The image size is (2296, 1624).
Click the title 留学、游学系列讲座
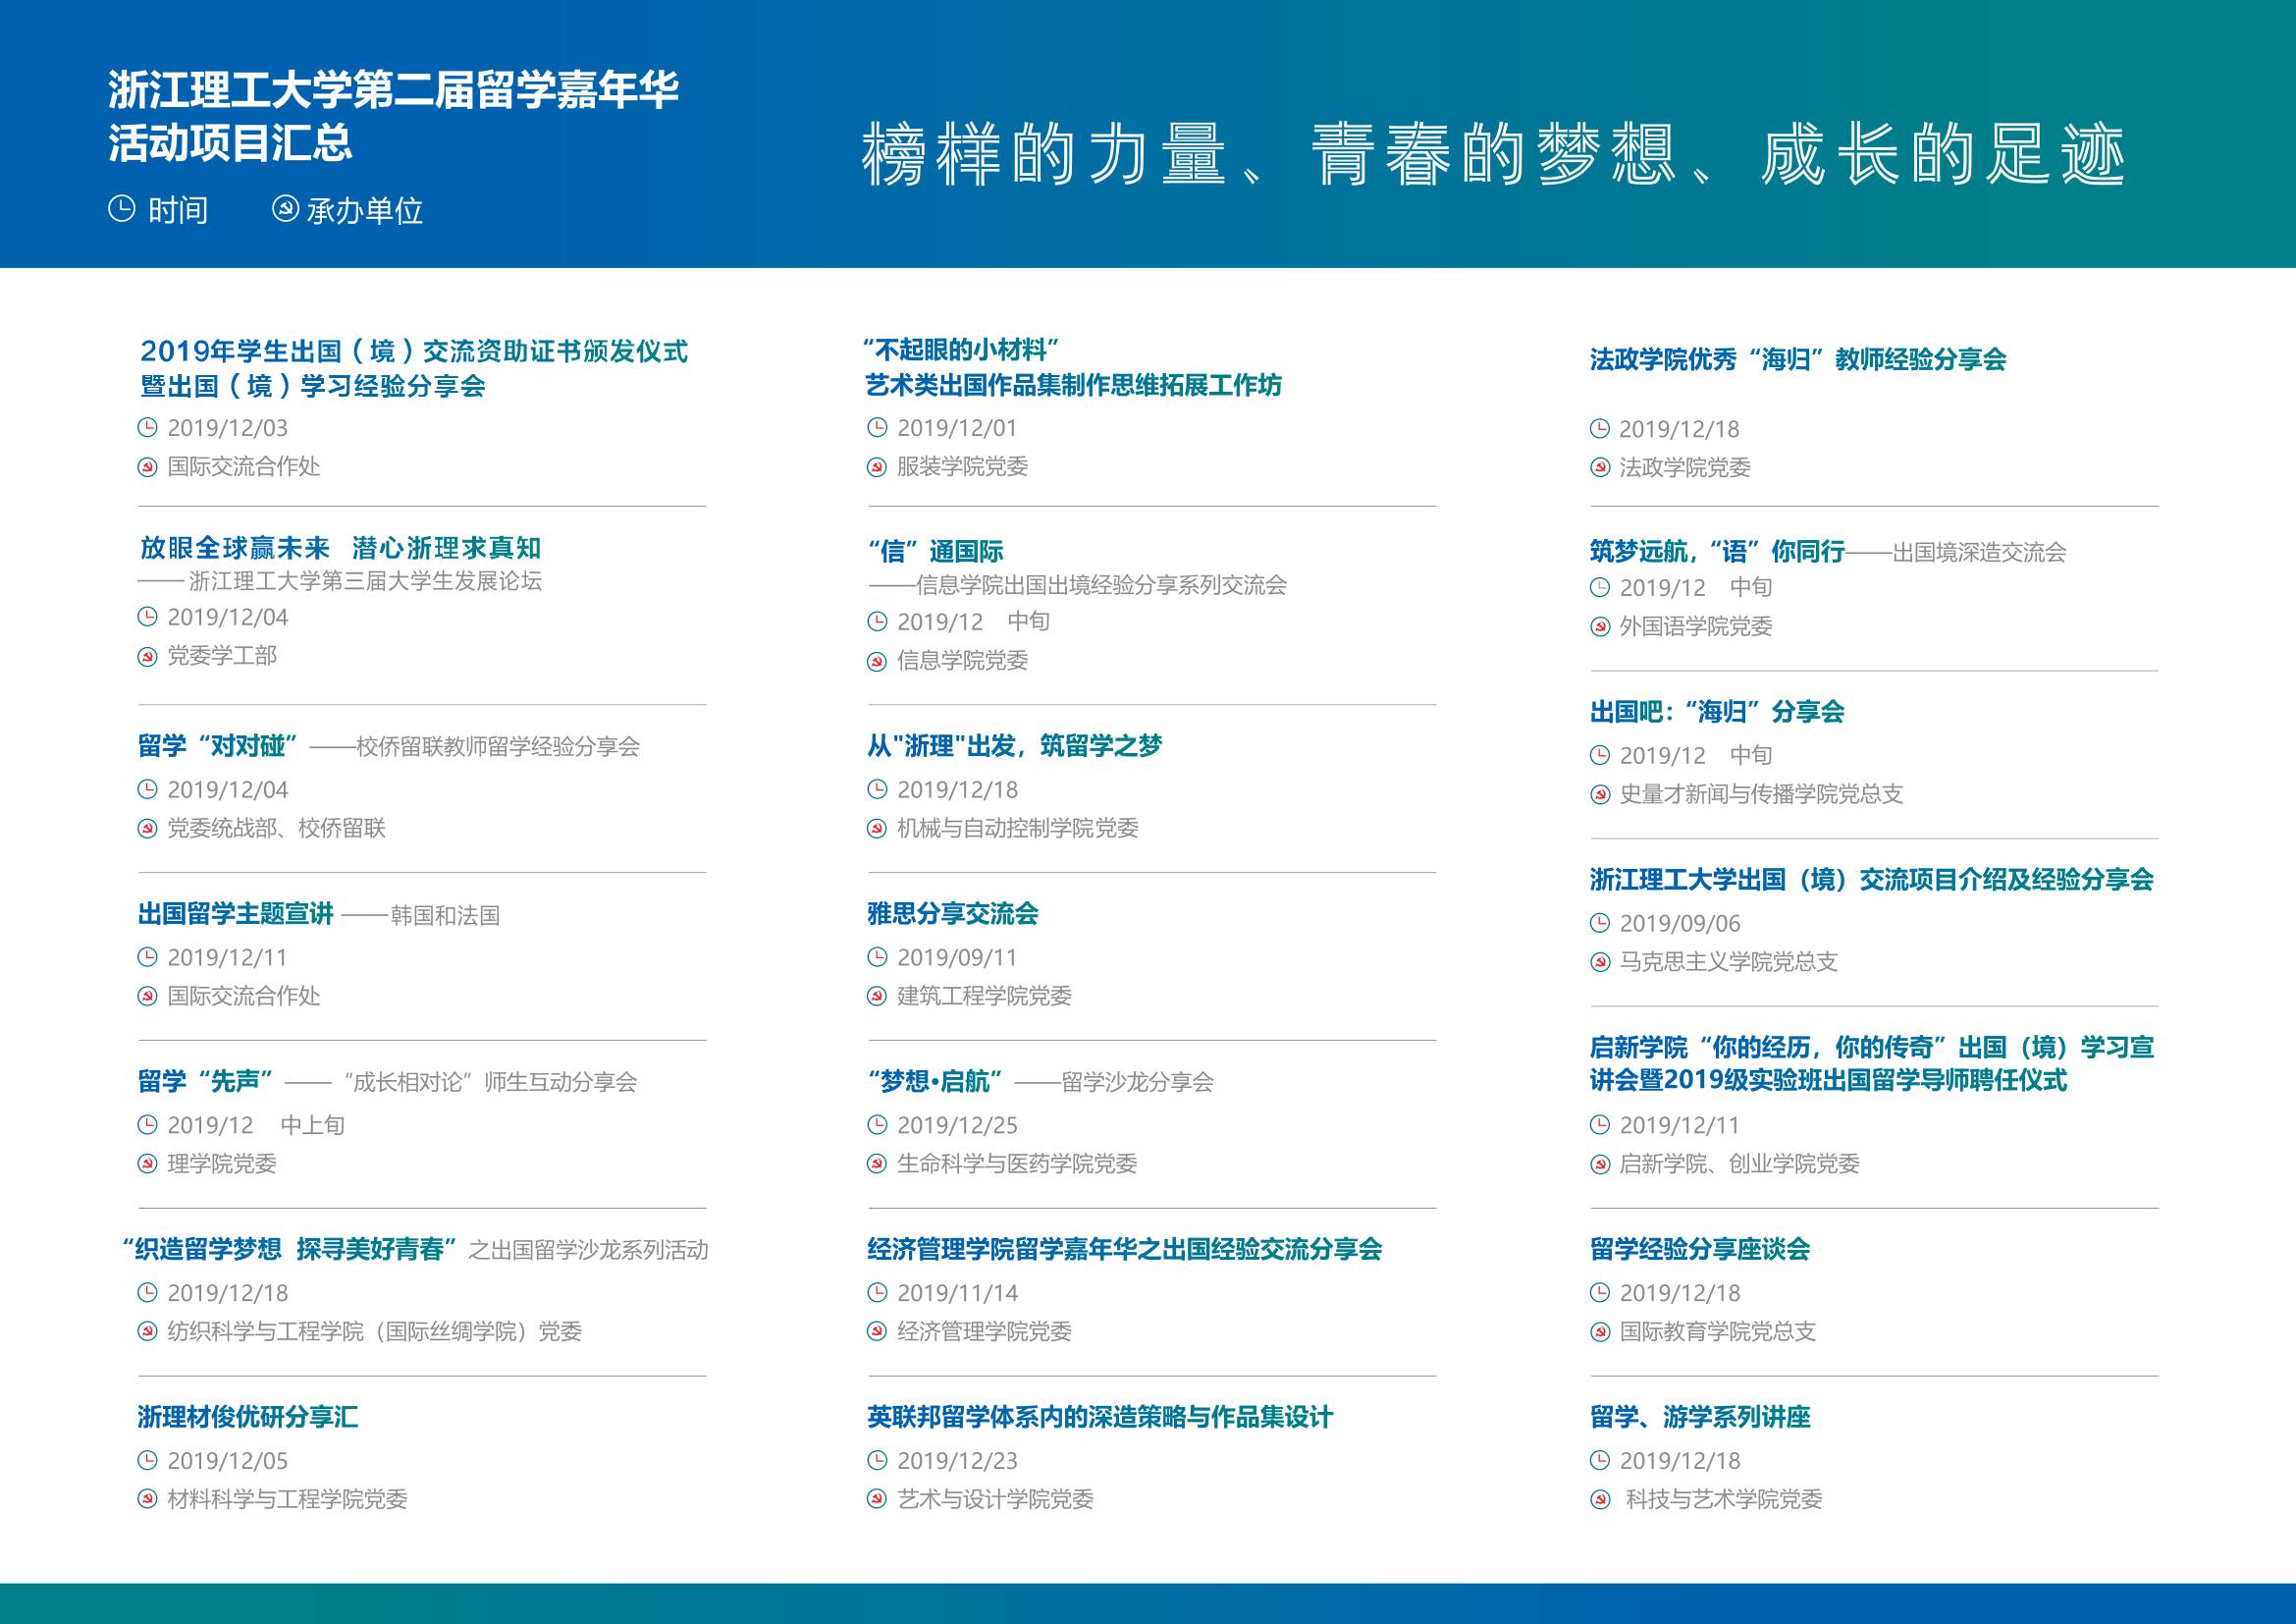coord(1700,1417)
